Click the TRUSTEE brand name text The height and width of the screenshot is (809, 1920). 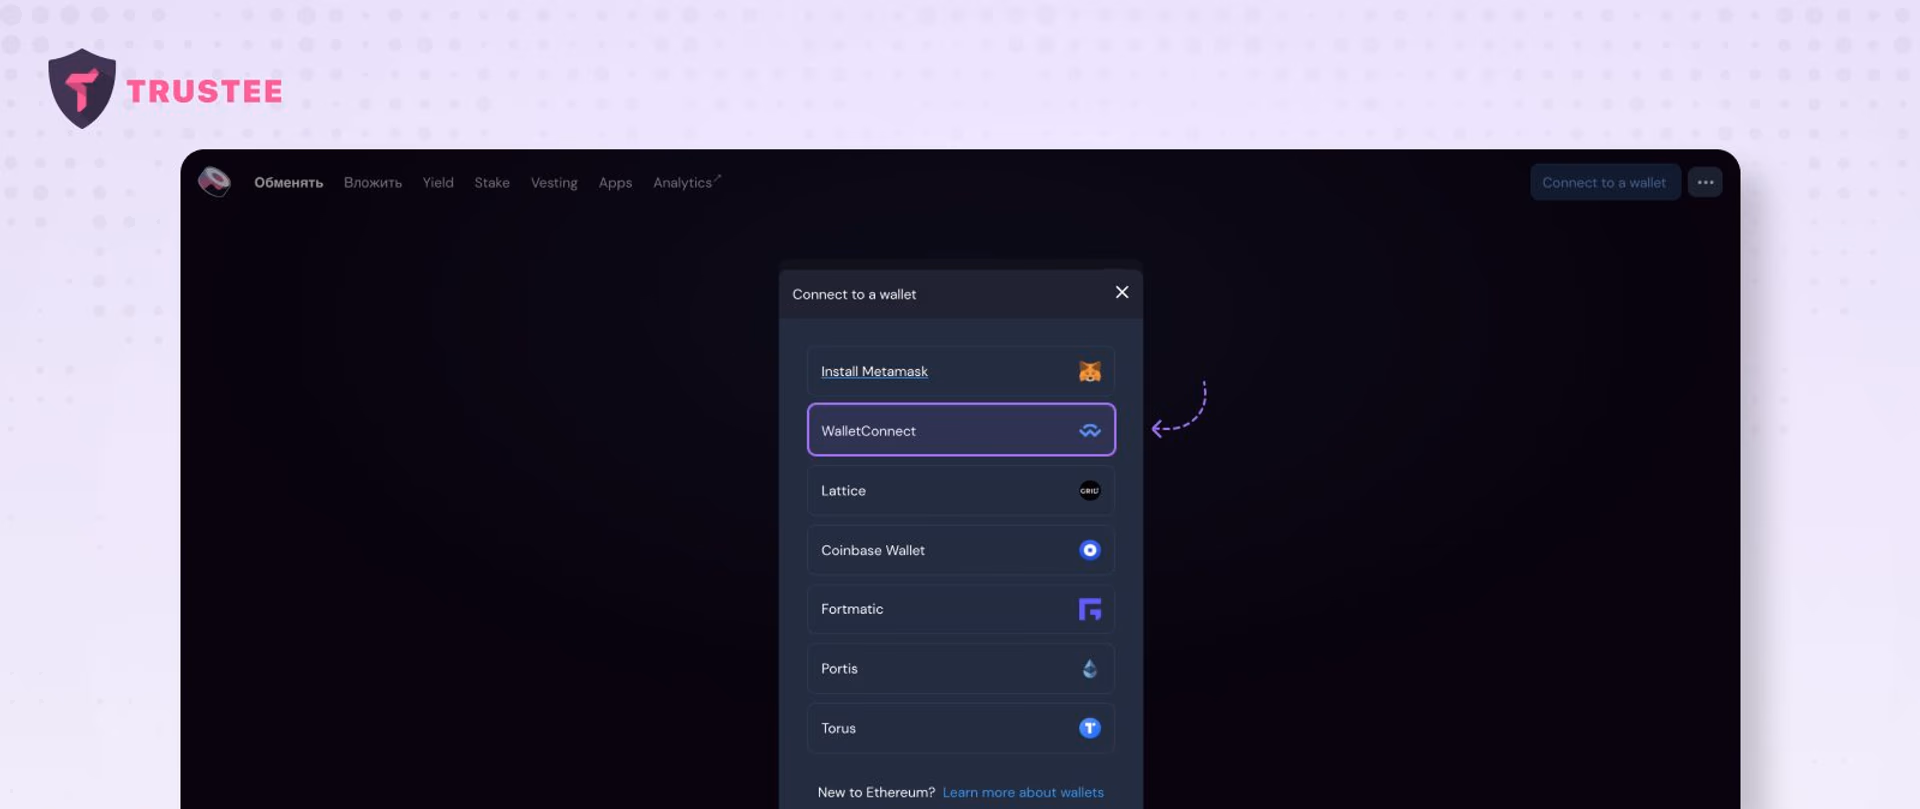click(x=204, y=91)
